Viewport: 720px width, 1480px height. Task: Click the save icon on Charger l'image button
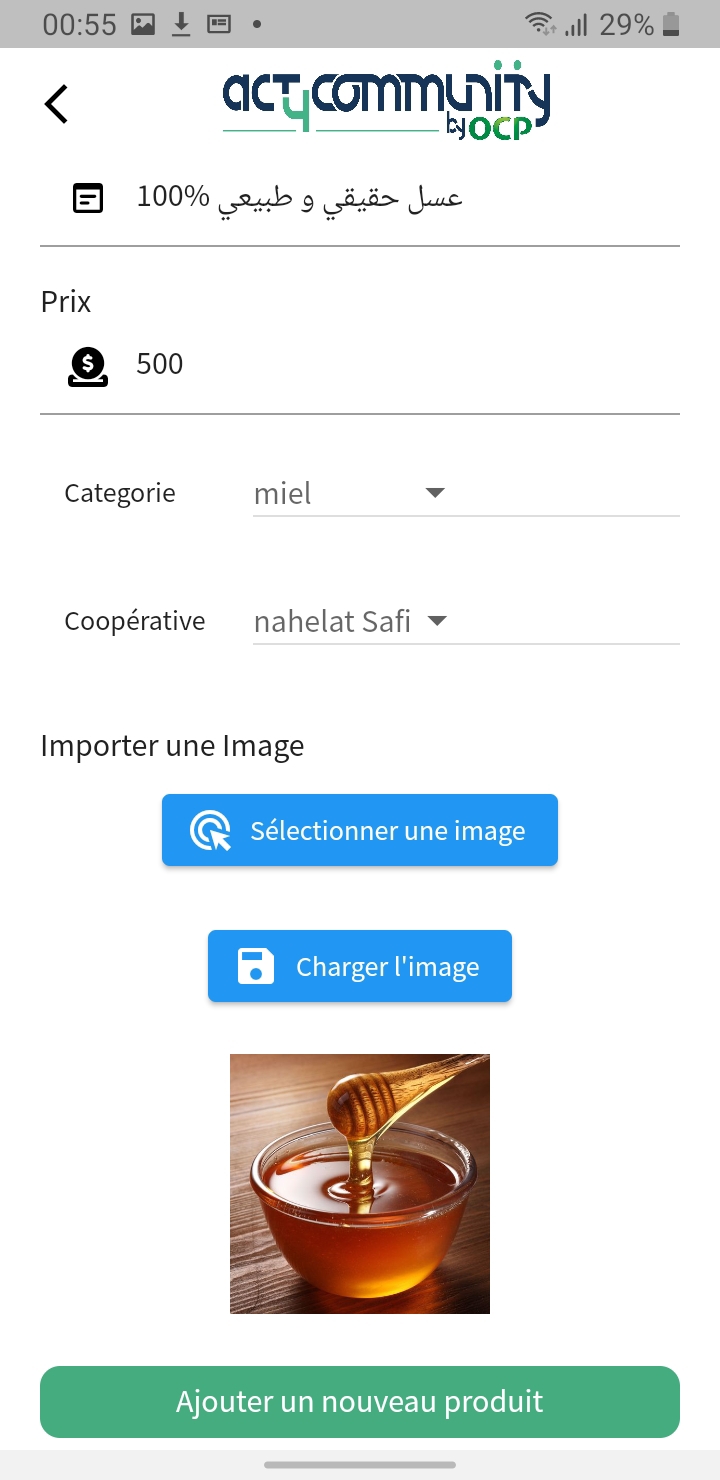256,966
